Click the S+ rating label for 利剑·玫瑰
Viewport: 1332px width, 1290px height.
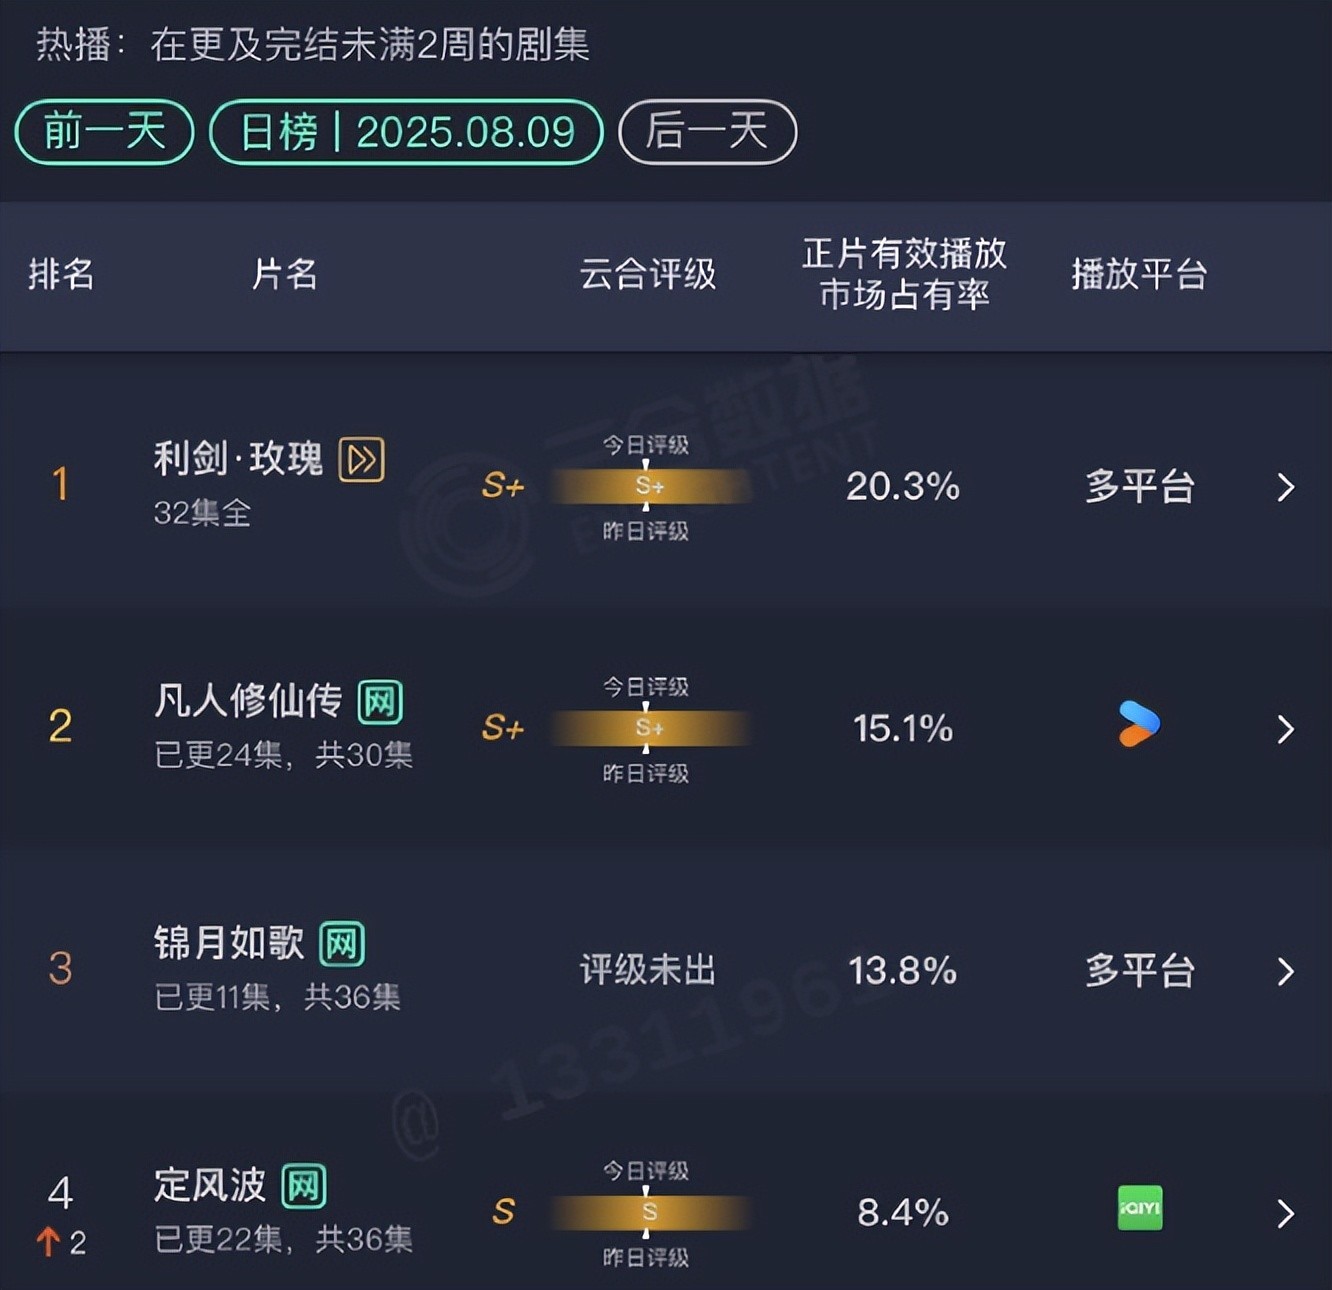502,486
